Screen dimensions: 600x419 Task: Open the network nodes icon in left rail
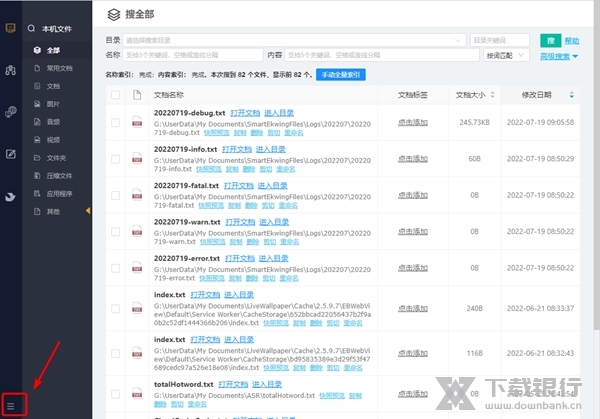click(x=11, y=70)
